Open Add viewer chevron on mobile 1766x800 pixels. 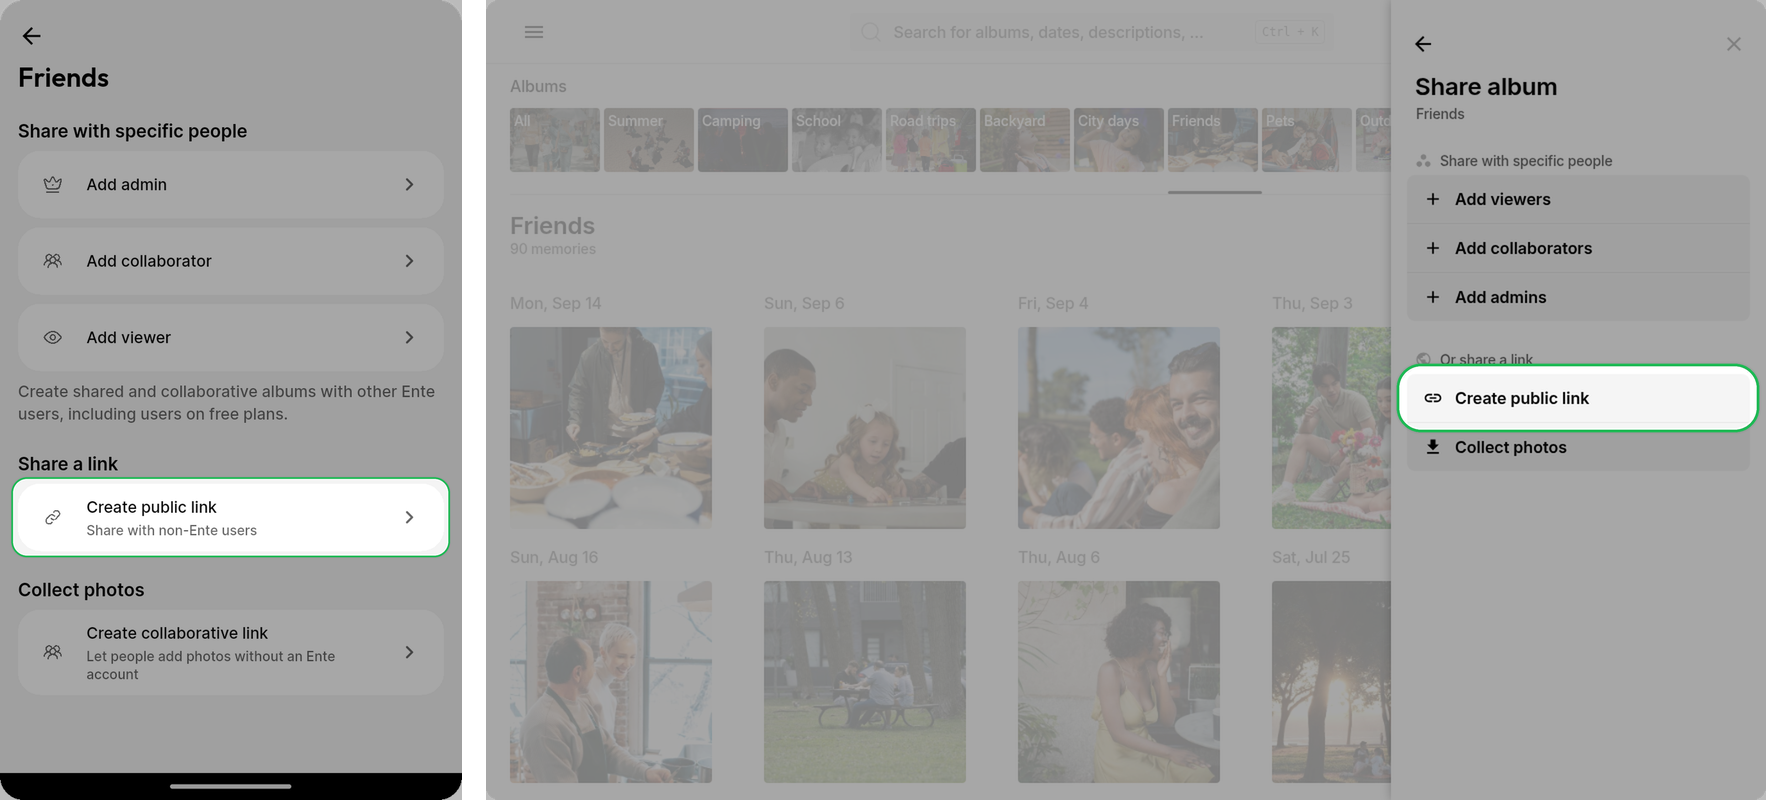pos(409,338)
